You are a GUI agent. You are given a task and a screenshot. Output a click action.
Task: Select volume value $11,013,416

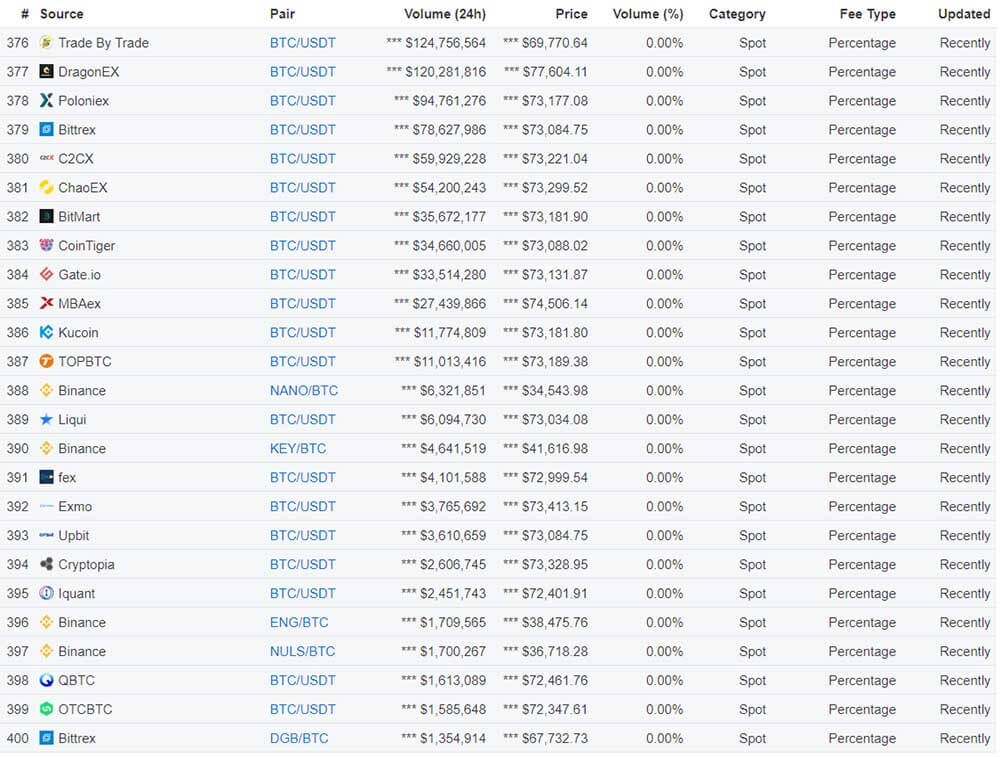click(450, 362)
